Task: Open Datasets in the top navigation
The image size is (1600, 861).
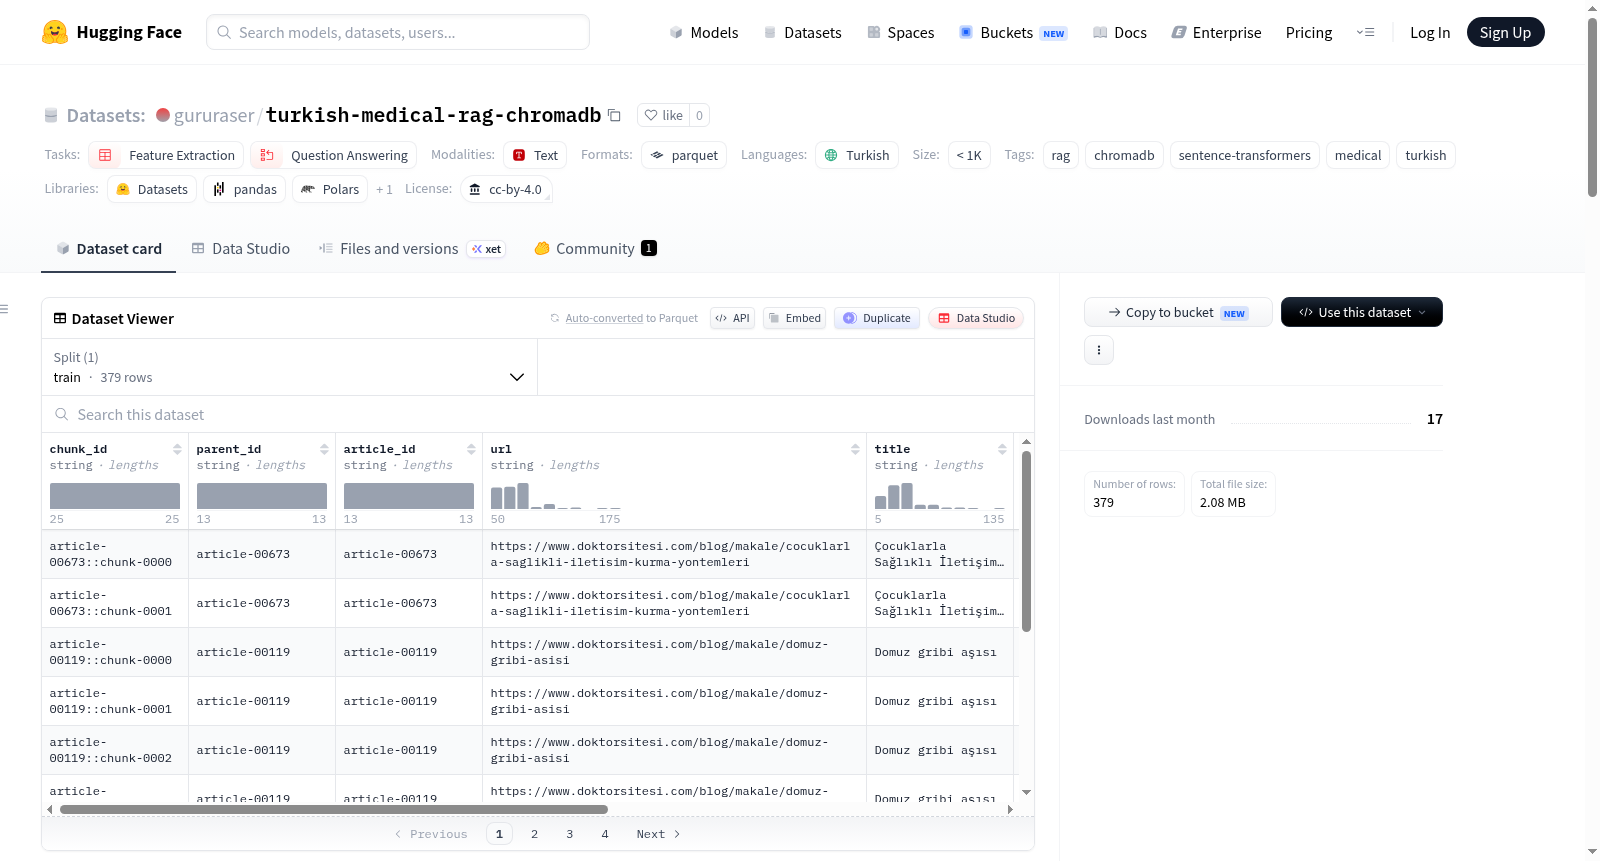Action: [x=802, y=33]
